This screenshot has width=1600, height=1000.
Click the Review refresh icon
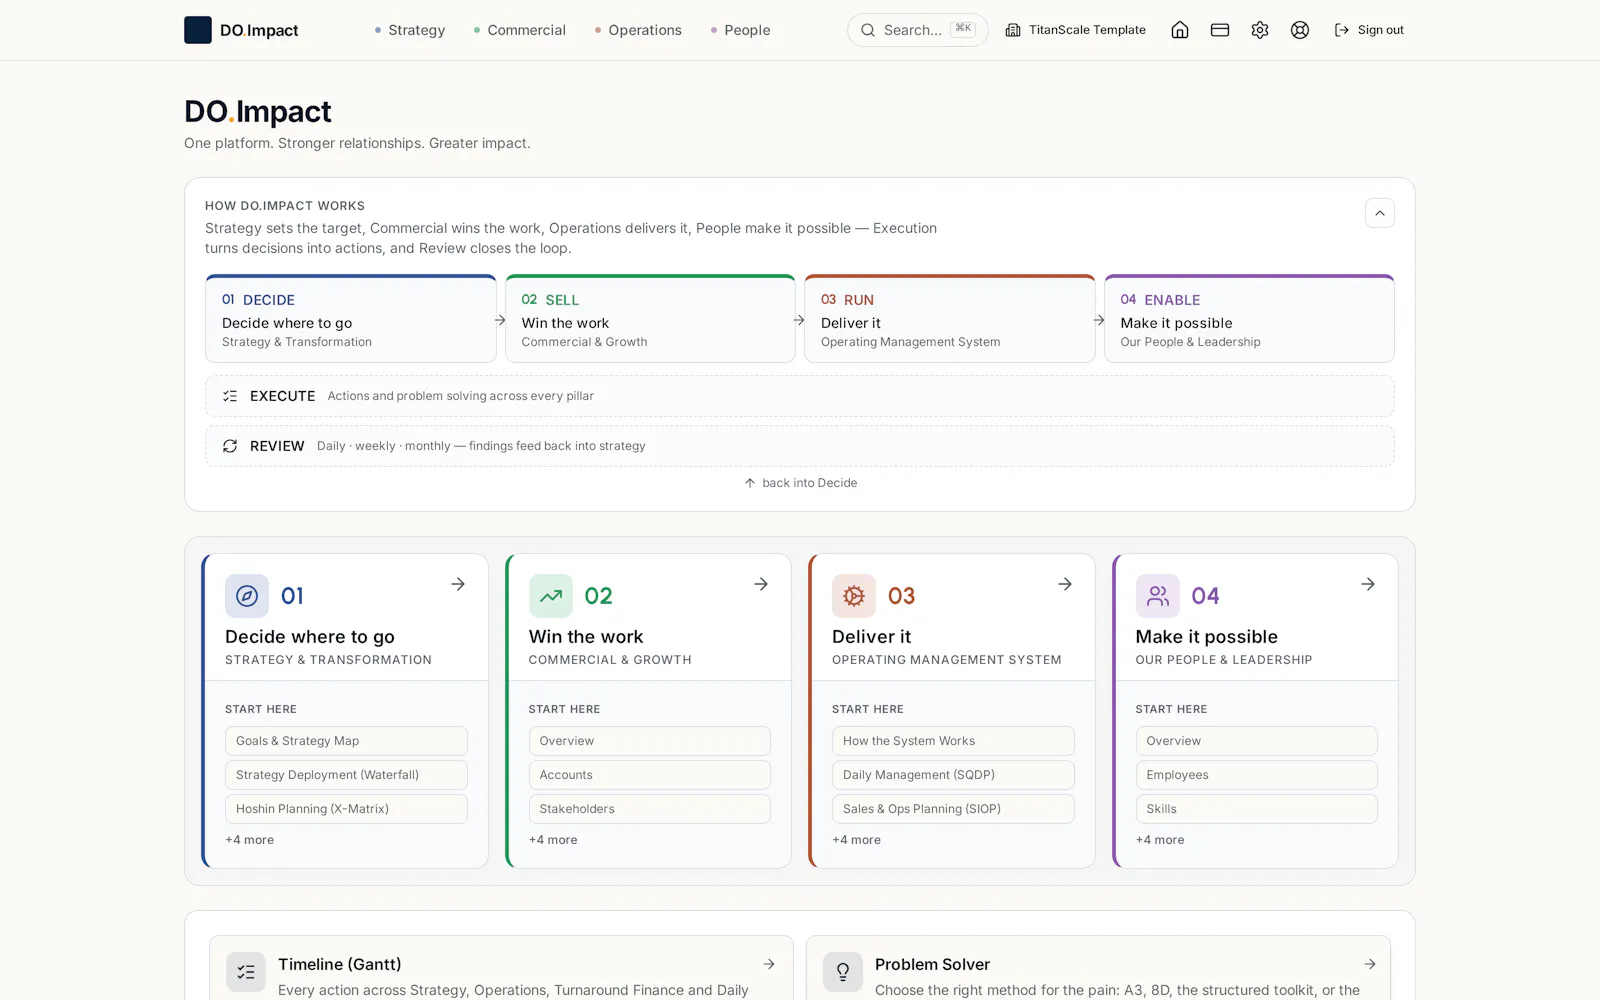(x=230, y=446)
